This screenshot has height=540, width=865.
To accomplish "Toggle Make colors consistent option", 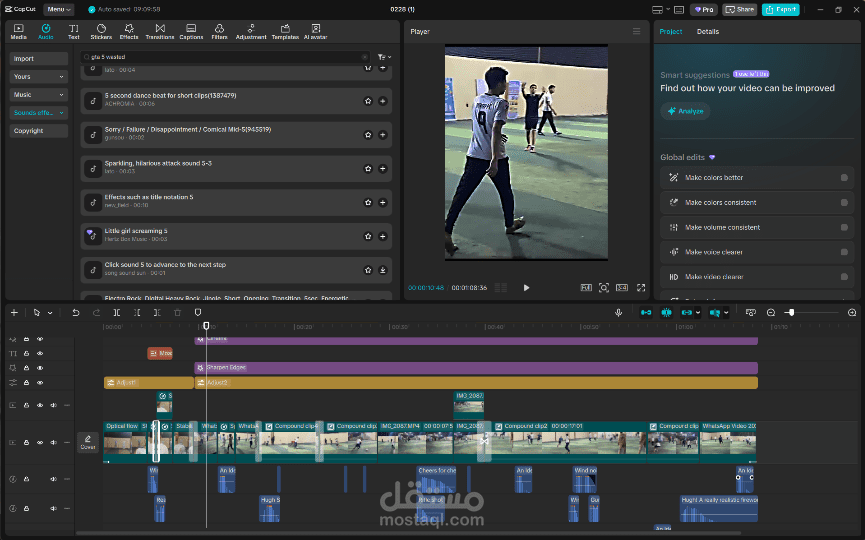I will click(844, 202).
